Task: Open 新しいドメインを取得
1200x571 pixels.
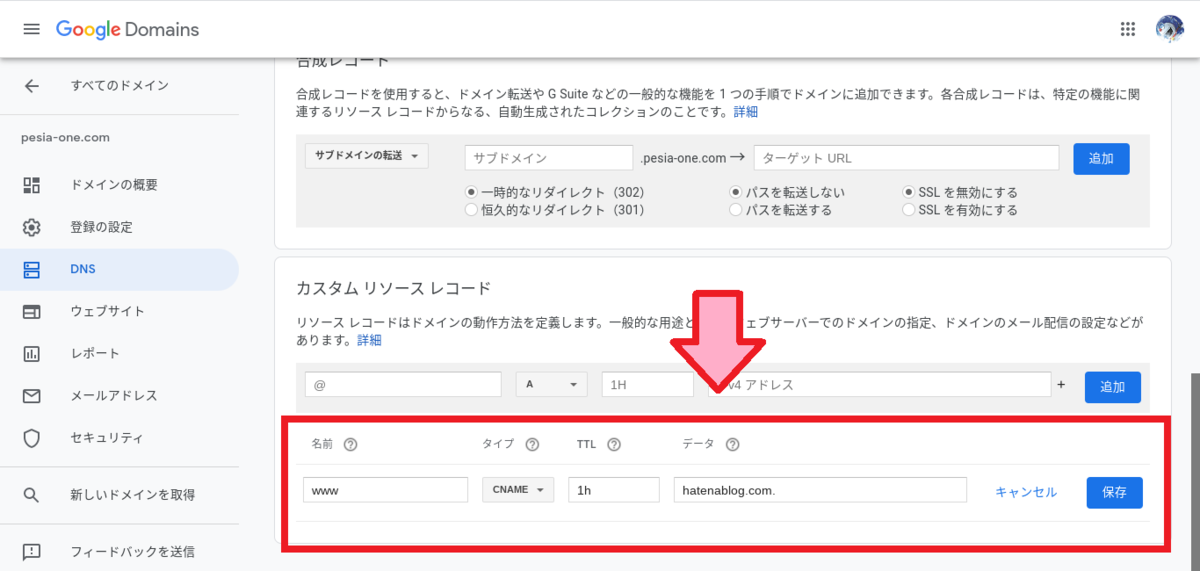Action: [x=132, y=494]
